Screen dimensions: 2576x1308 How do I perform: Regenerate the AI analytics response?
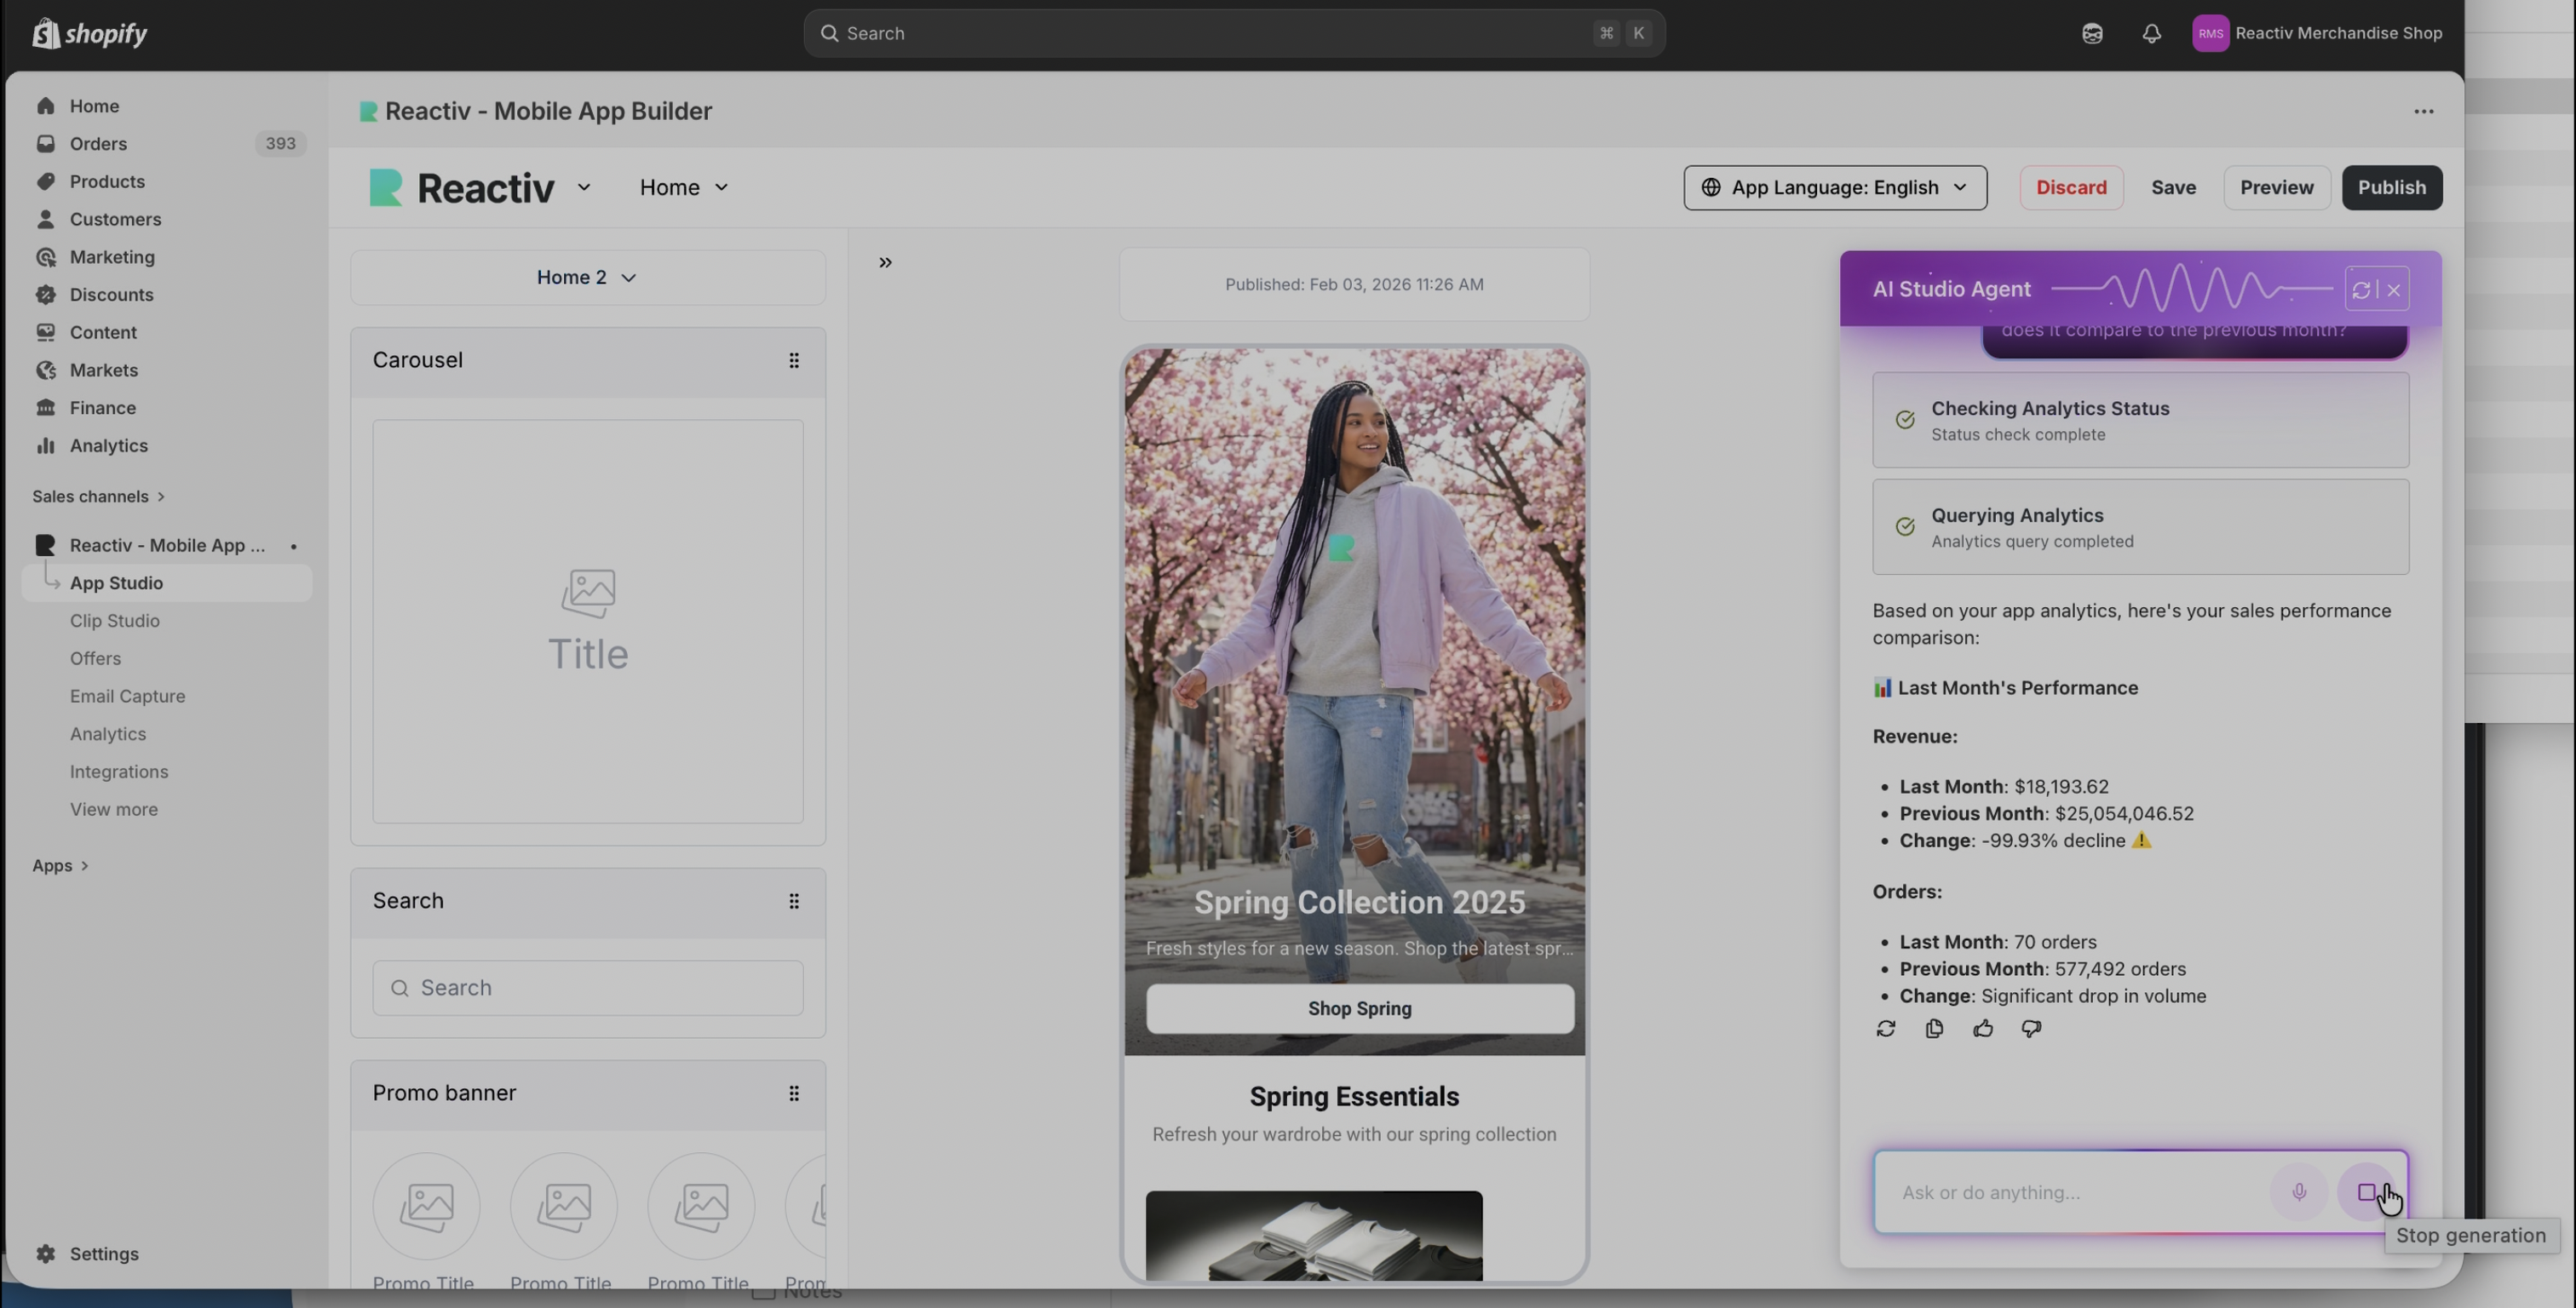point(1886,1028)
